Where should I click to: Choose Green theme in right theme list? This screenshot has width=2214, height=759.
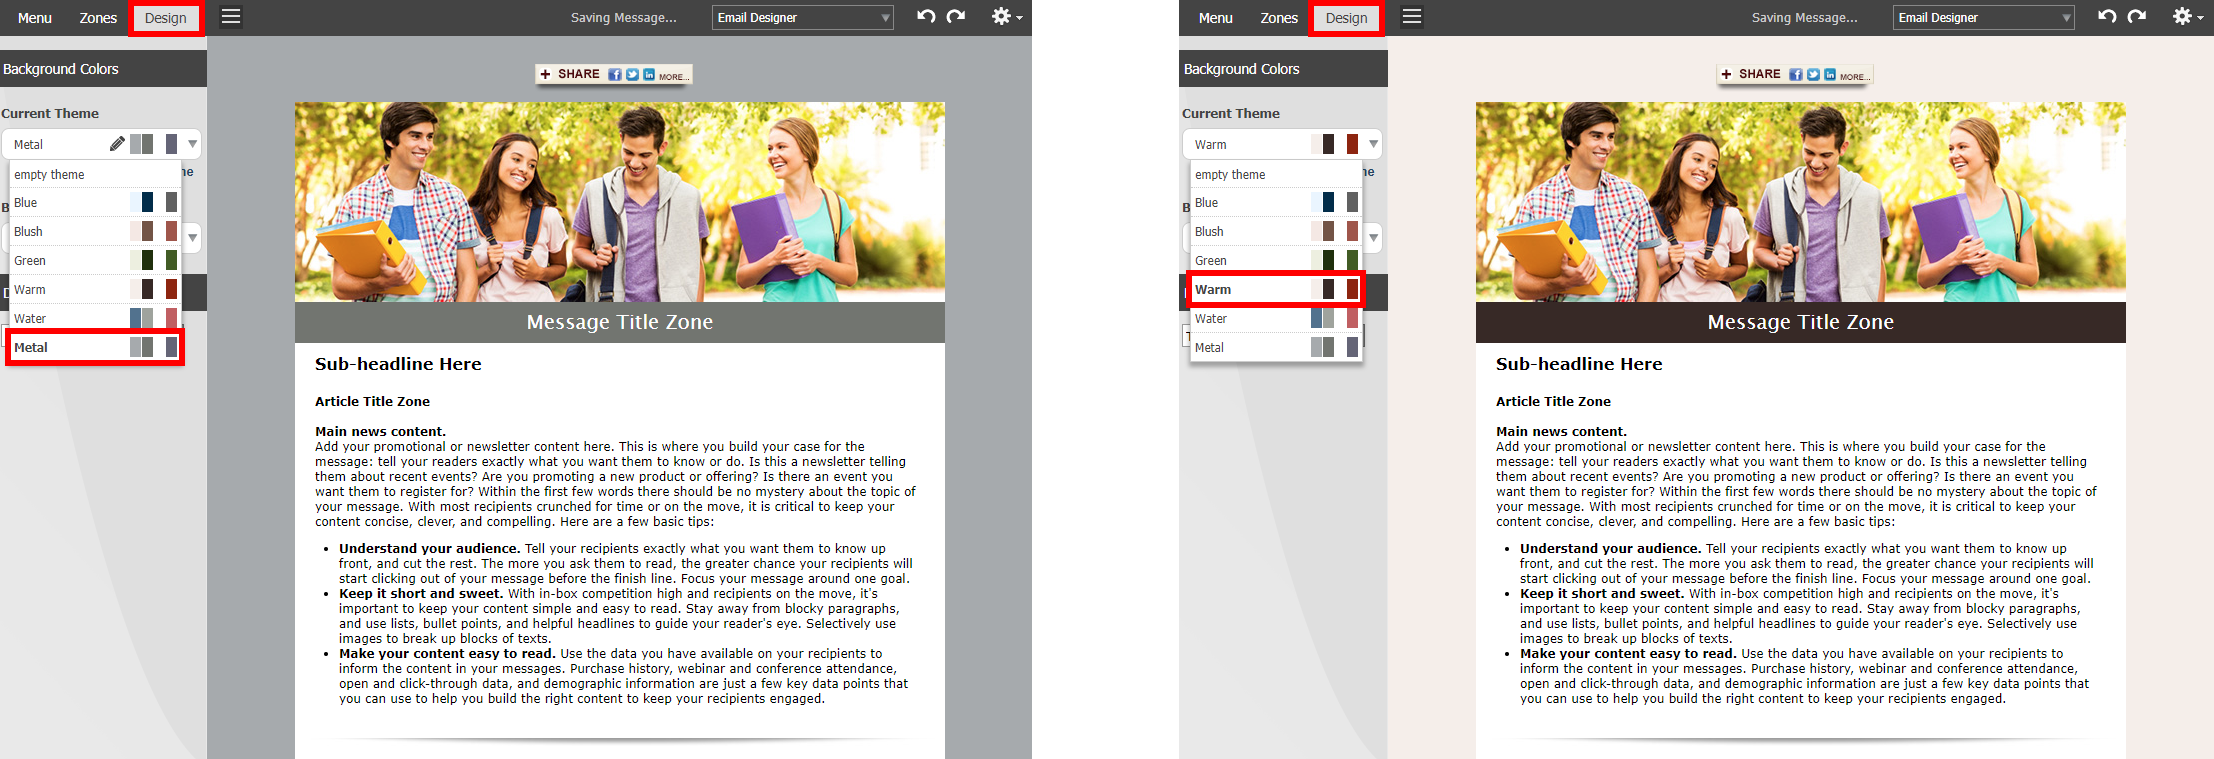click(x=1276, y=260)
